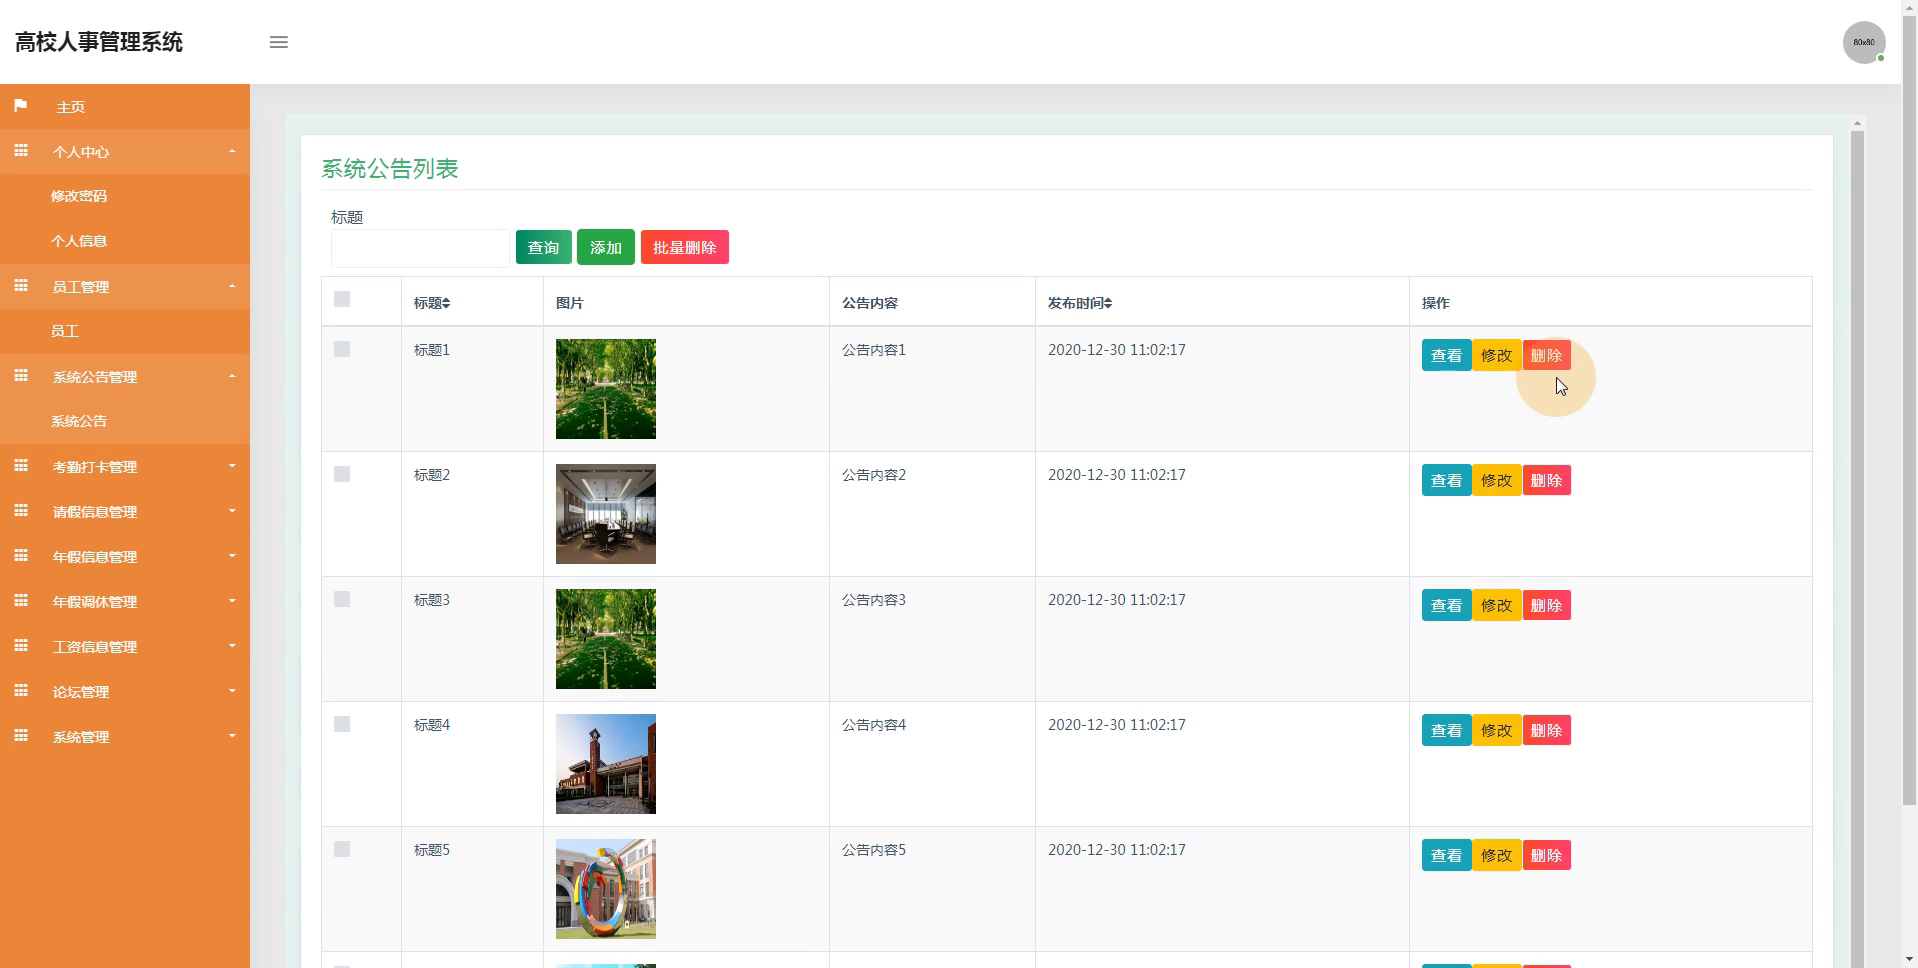
Task: Open the tree-lined path thumbnail of 标题1
Action: coord(606,389)
